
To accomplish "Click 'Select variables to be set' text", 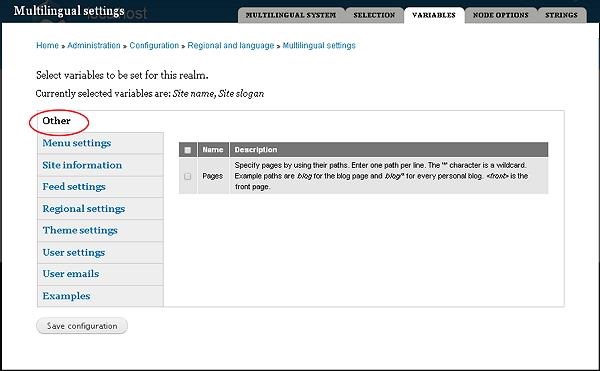I will (122, 75).
